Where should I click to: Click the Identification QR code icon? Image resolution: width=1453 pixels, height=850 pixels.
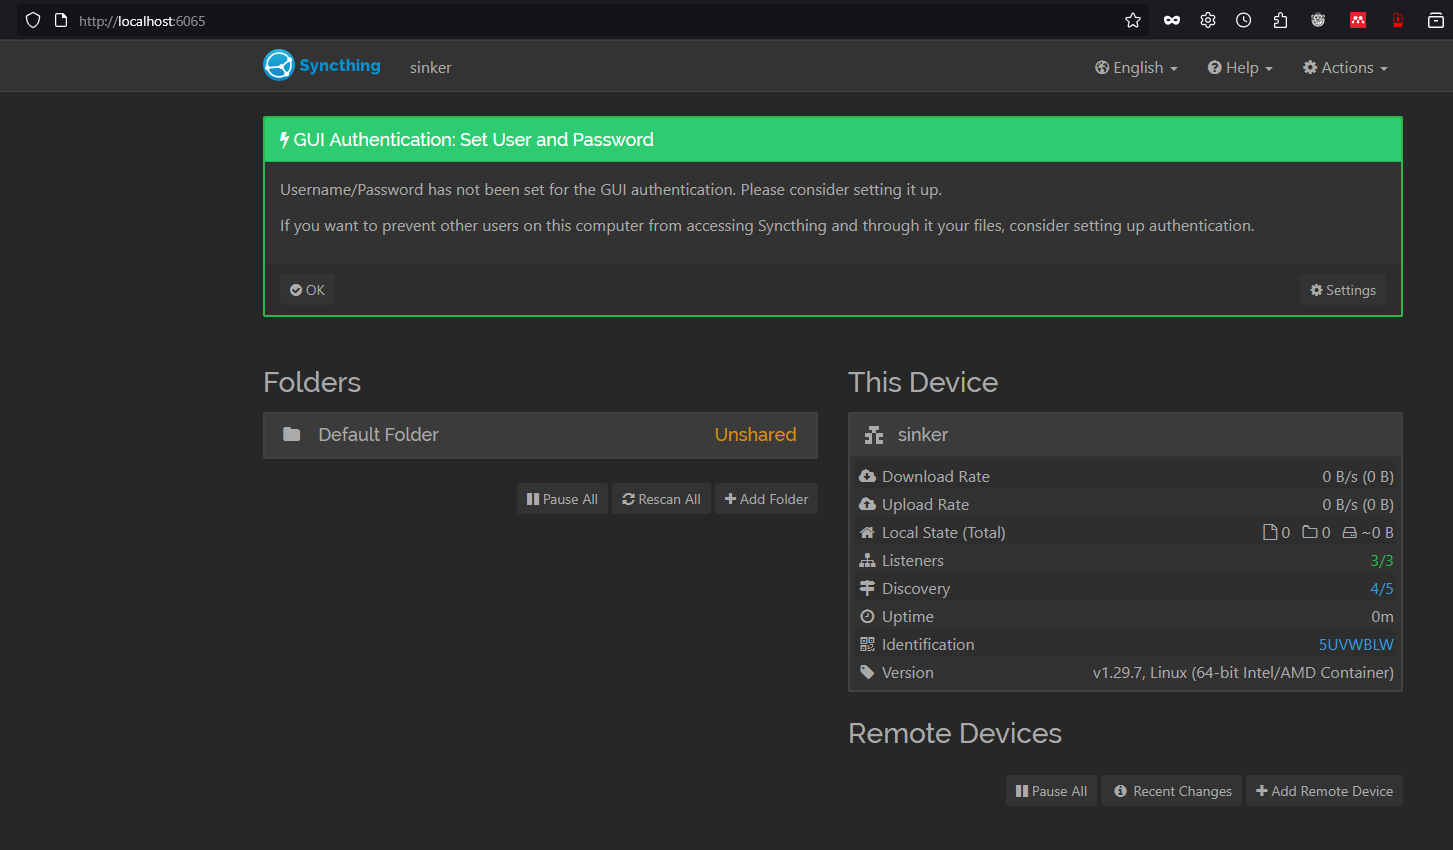(x=867, y=644)
